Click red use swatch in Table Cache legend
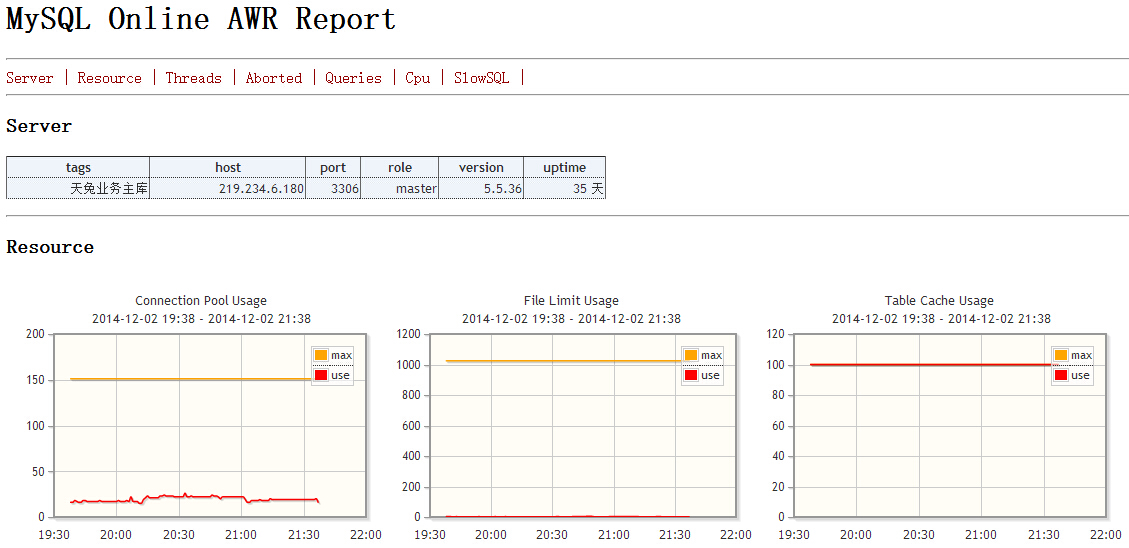Image resolution: width=1129 pixels, height=548 pixels. click(1061, 375)
